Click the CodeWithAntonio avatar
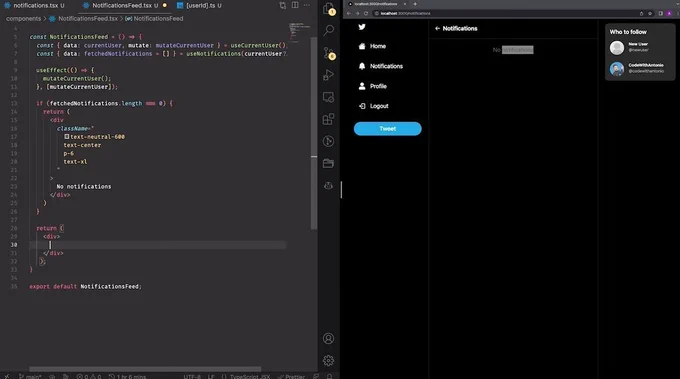The image size is (680, 379). [x=617, y=69]
